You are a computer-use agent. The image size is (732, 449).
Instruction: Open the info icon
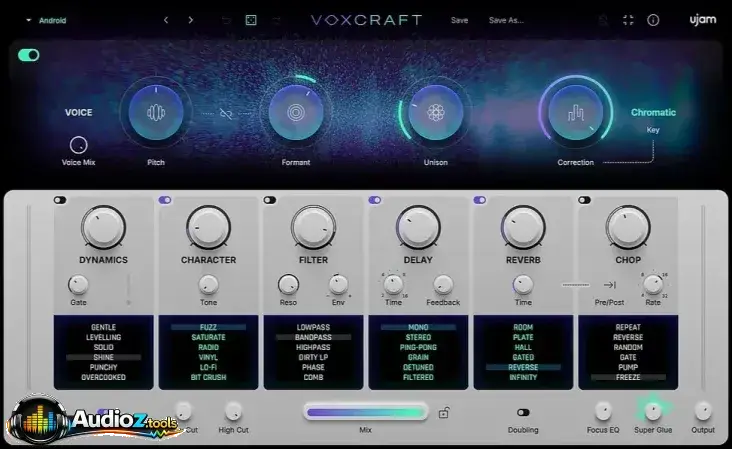tap(653, 20)
